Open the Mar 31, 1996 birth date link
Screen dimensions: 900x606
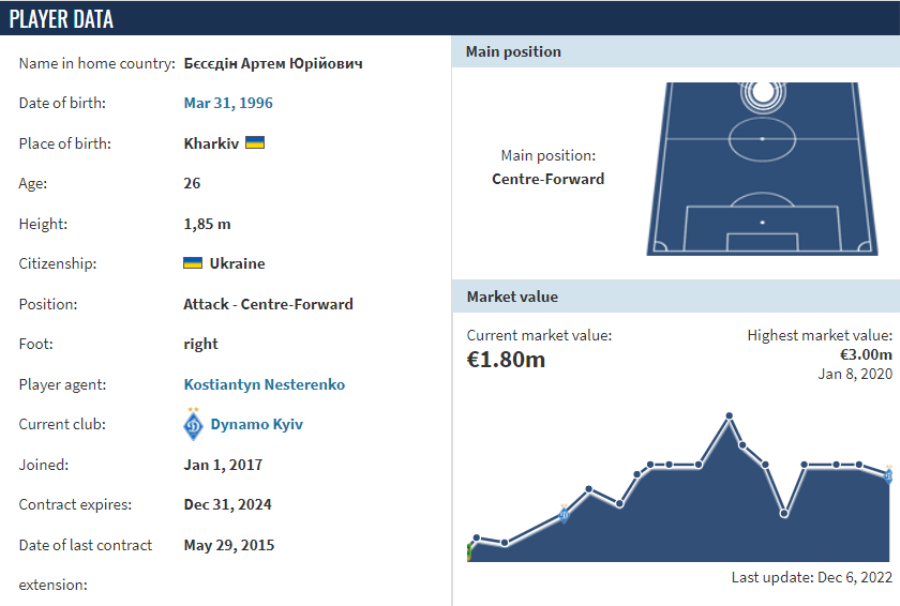tap(228, 103)
